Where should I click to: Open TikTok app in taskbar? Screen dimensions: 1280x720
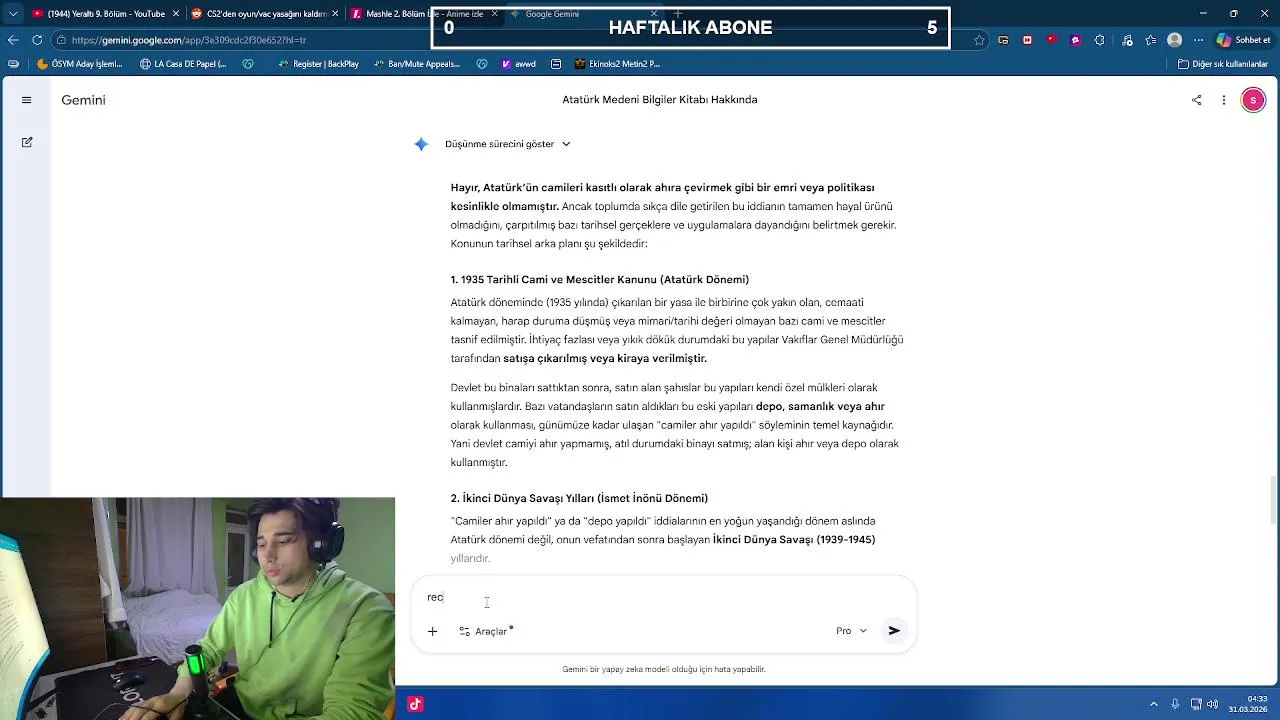(x=415, y=704)
